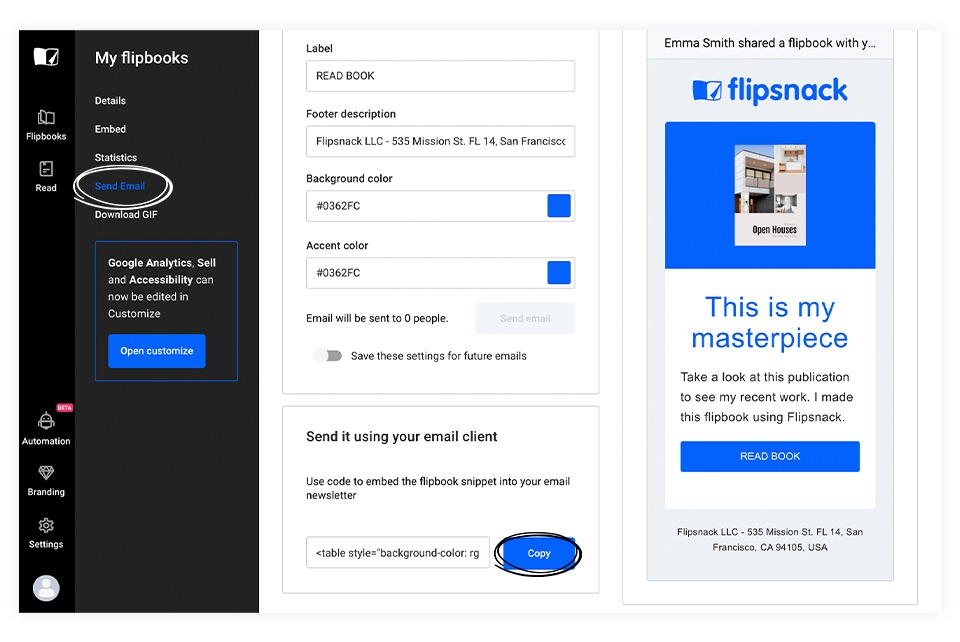Click the 'Google Analytics, Sell and Accessibility' notice text
This screenshot has width=960, height=642.
162,288
